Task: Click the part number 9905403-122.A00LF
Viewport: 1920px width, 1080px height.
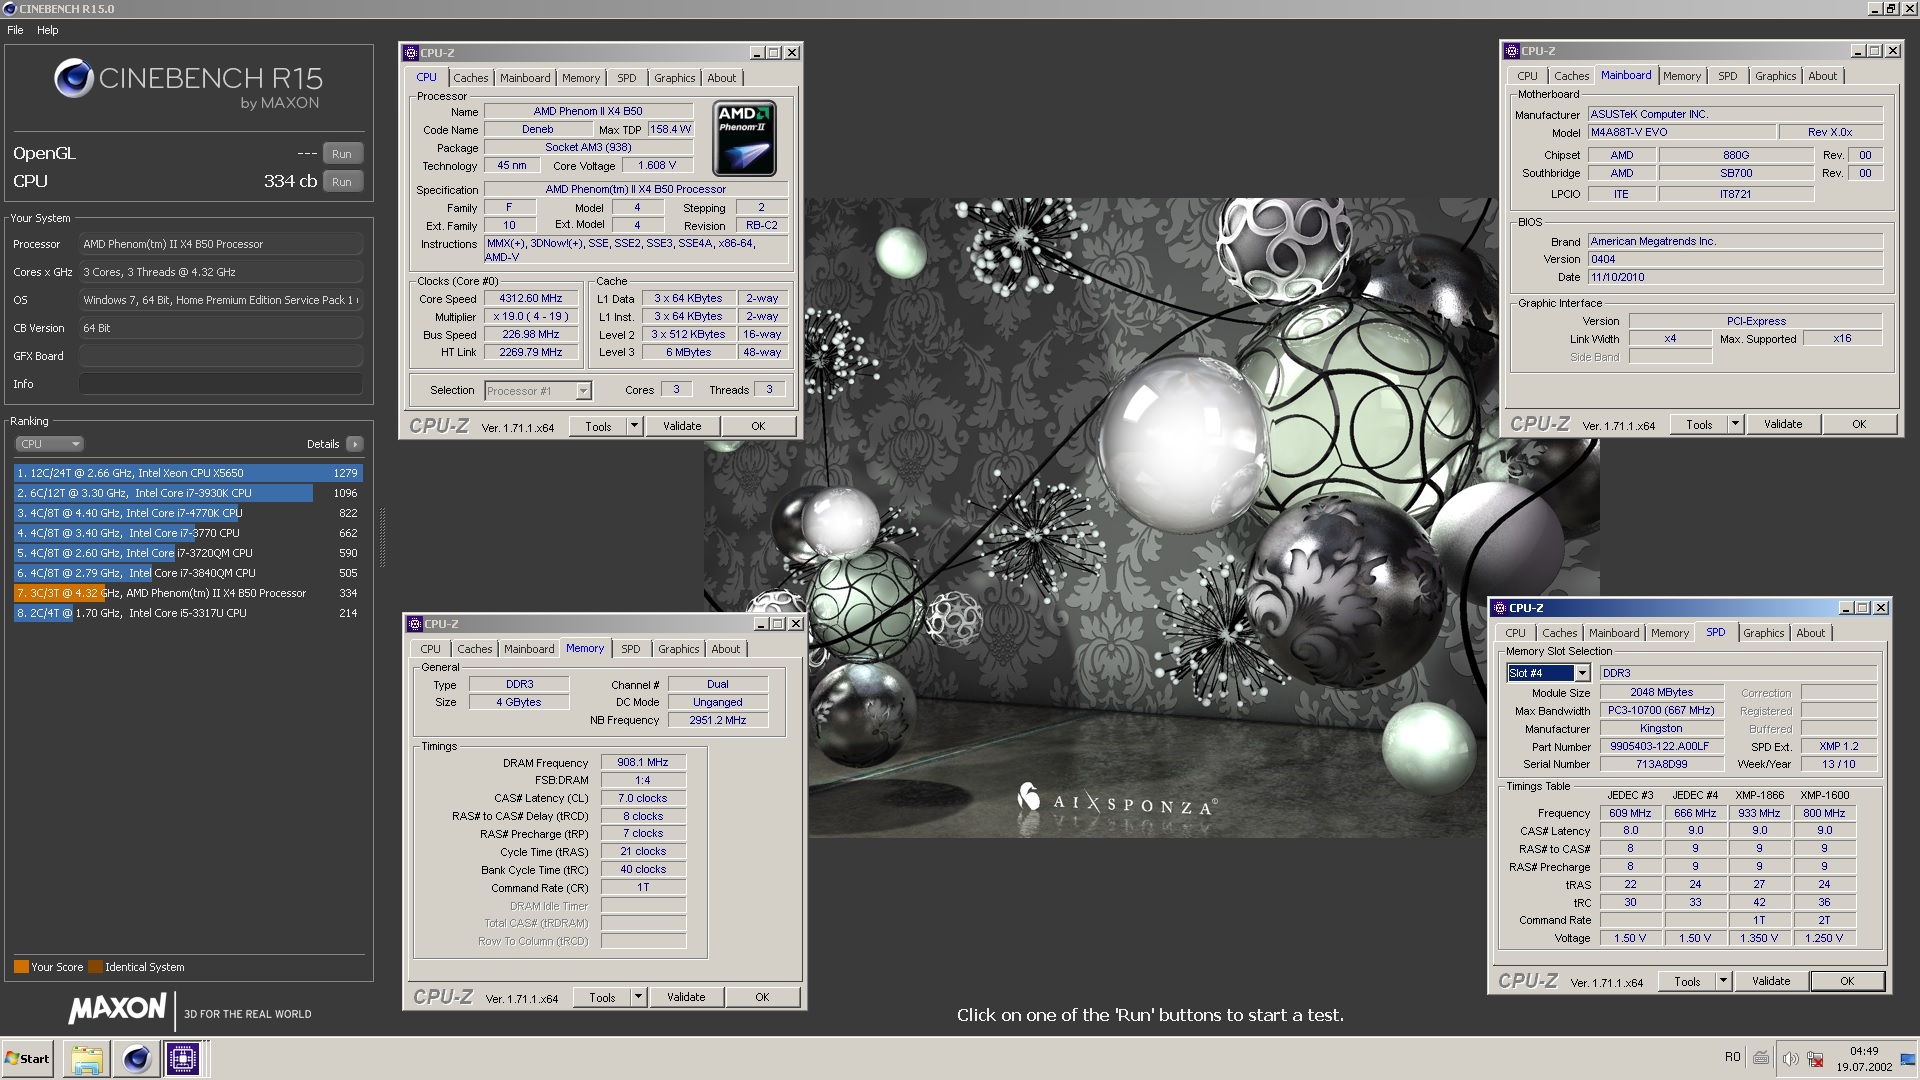Action: pos(1659,746)
